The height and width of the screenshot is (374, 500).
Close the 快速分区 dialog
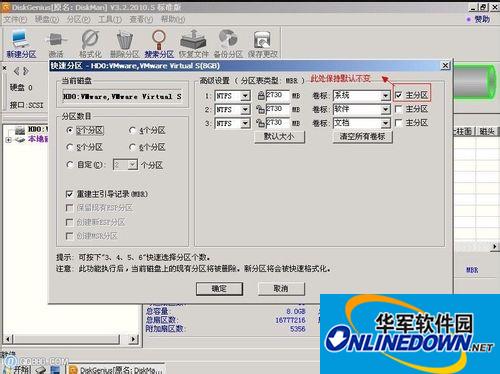coord(445,66)
